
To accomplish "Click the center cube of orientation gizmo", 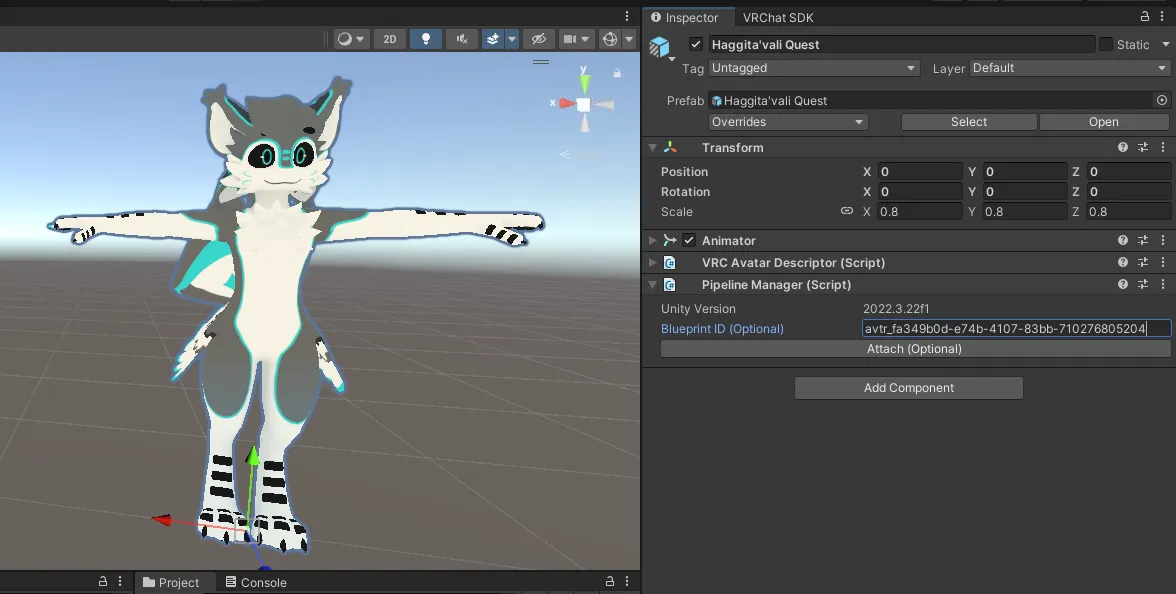I will pyautogui.click(x=584, y=104).
